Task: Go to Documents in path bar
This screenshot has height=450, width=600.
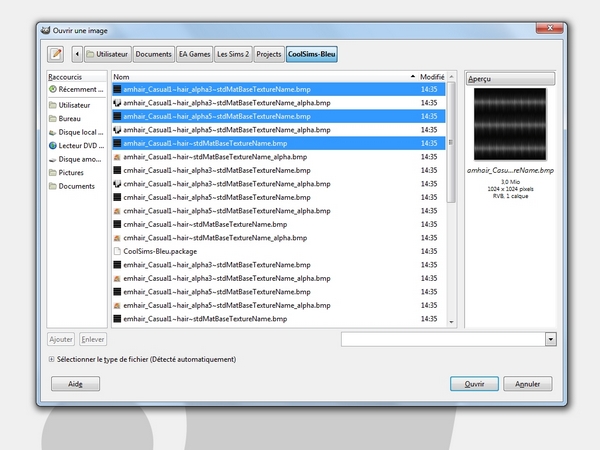Action: pos(153,54)
